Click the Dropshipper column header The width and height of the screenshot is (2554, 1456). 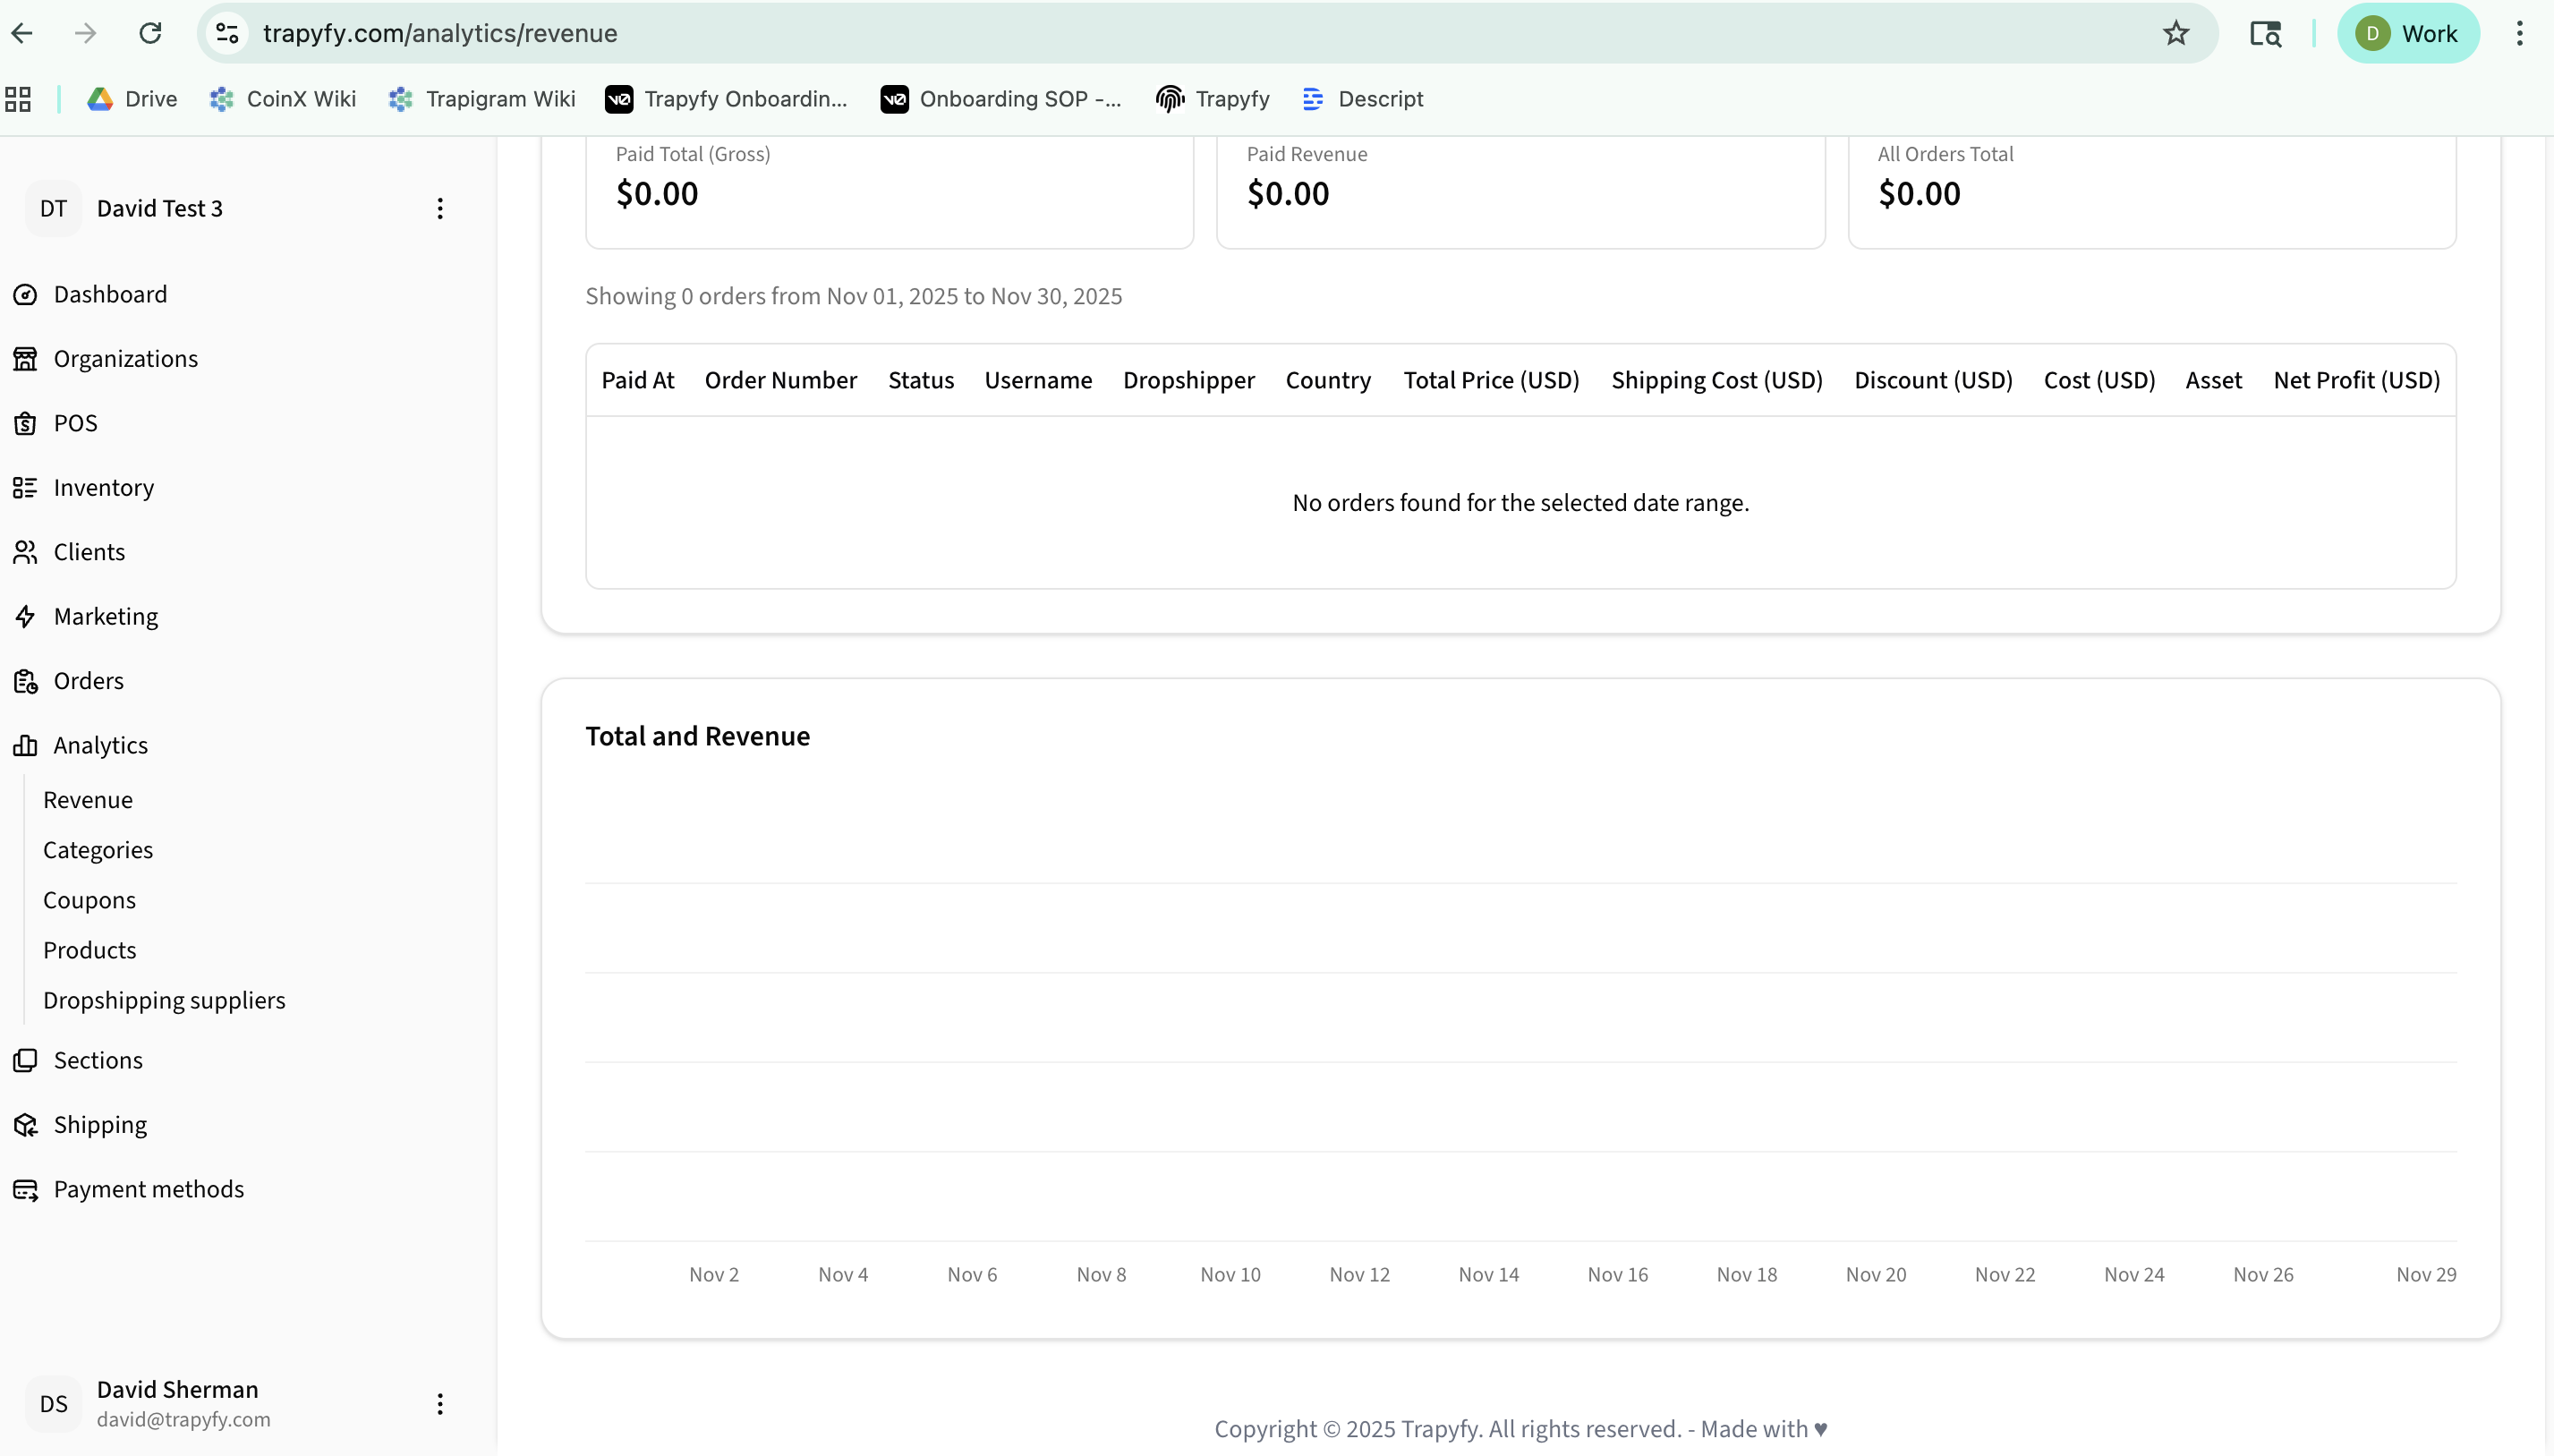[x=1189, y=380]
